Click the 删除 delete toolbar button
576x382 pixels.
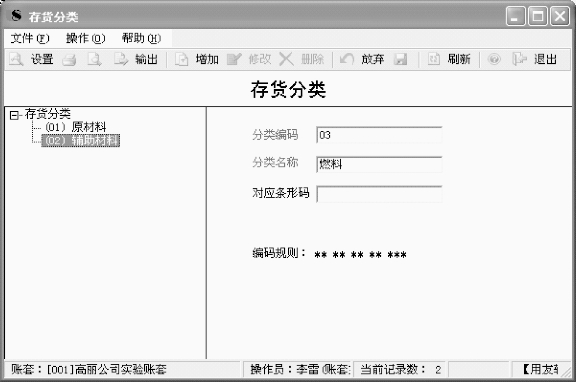click(x=302, y=59)
